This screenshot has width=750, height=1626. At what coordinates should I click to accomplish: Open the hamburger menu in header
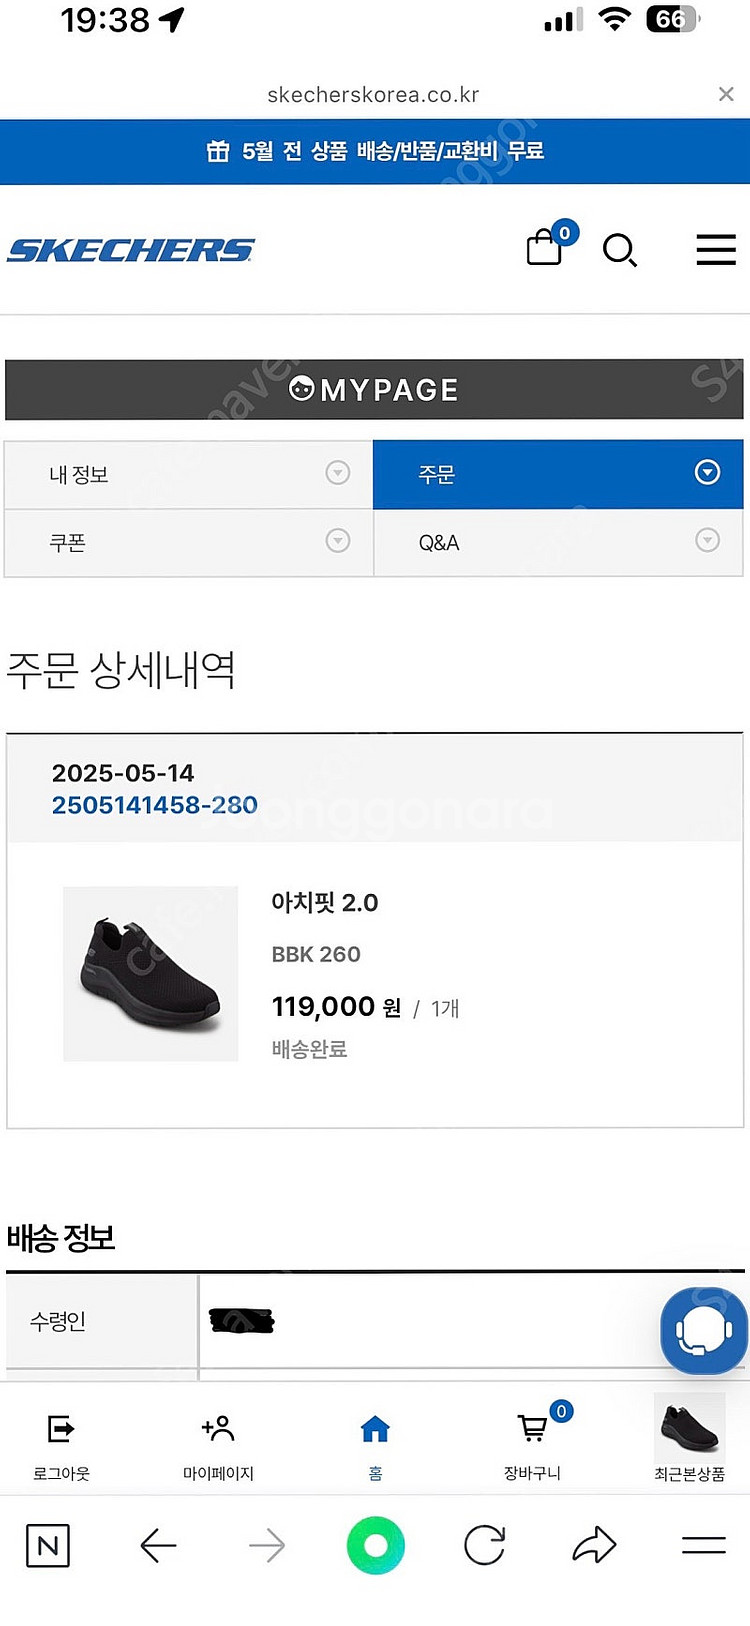716,250
